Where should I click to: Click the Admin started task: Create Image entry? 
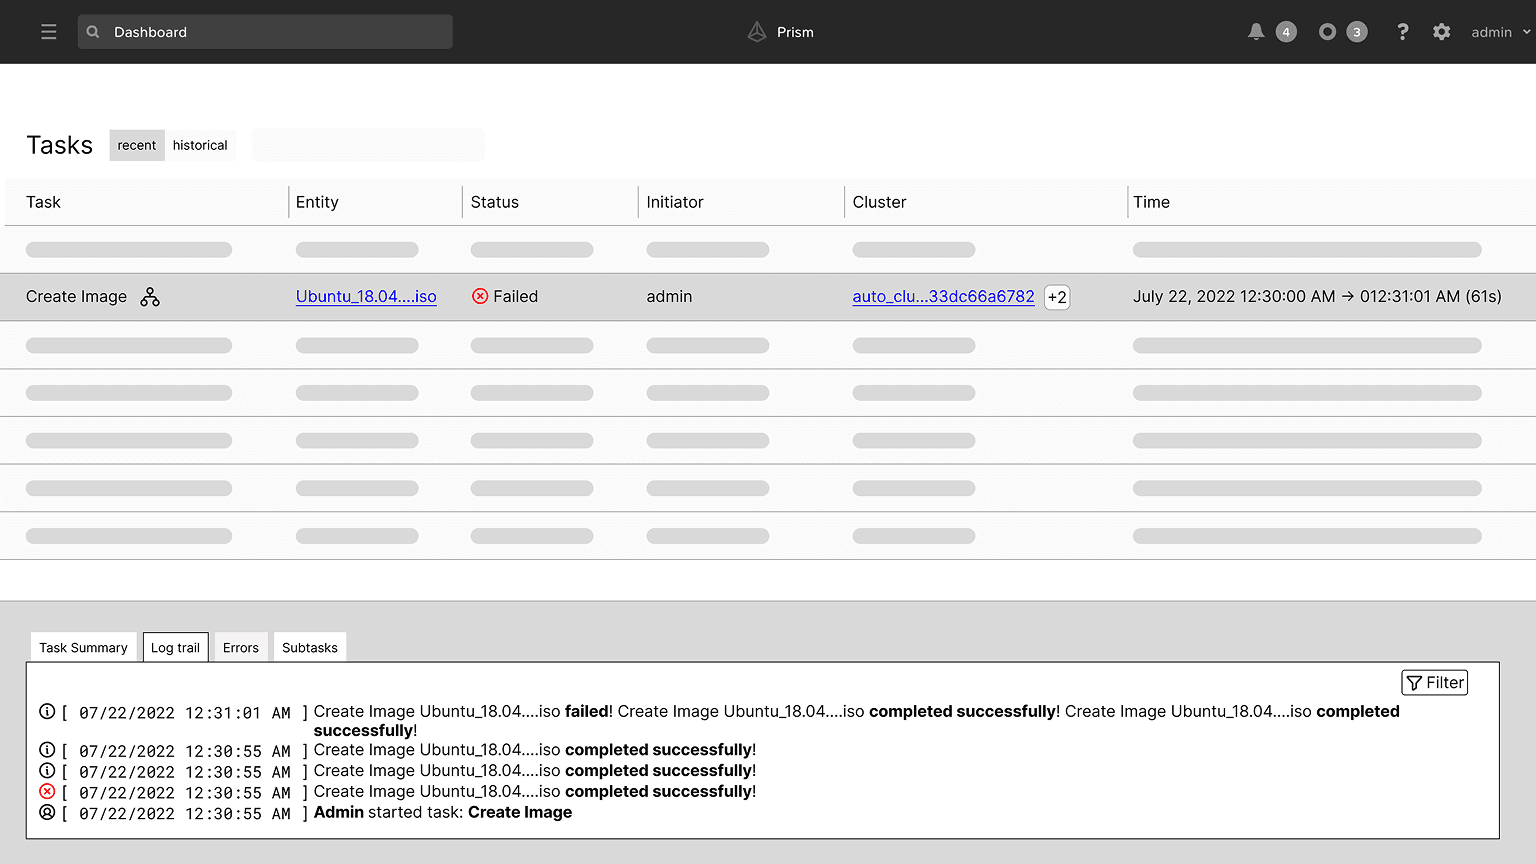pyautogui.click(x=443, y=813)
